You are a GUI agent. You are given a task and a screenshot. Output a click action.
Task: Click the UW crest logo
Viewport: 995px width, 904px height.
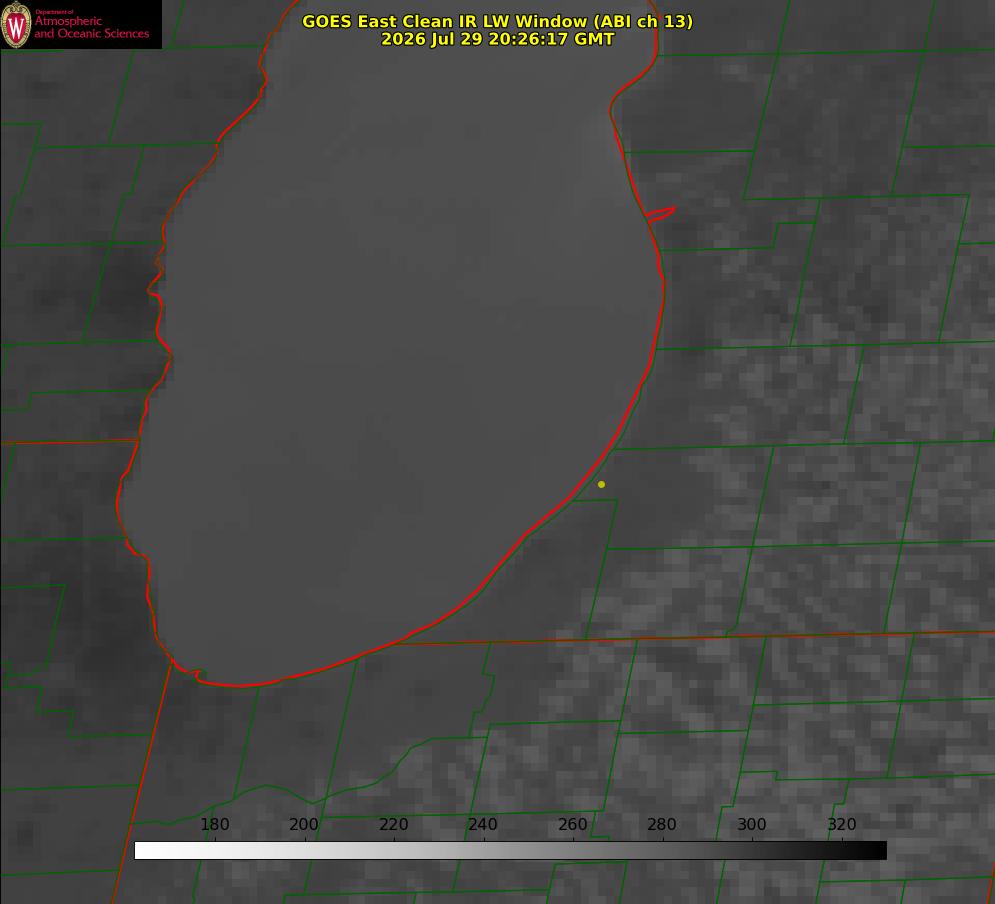16,24
